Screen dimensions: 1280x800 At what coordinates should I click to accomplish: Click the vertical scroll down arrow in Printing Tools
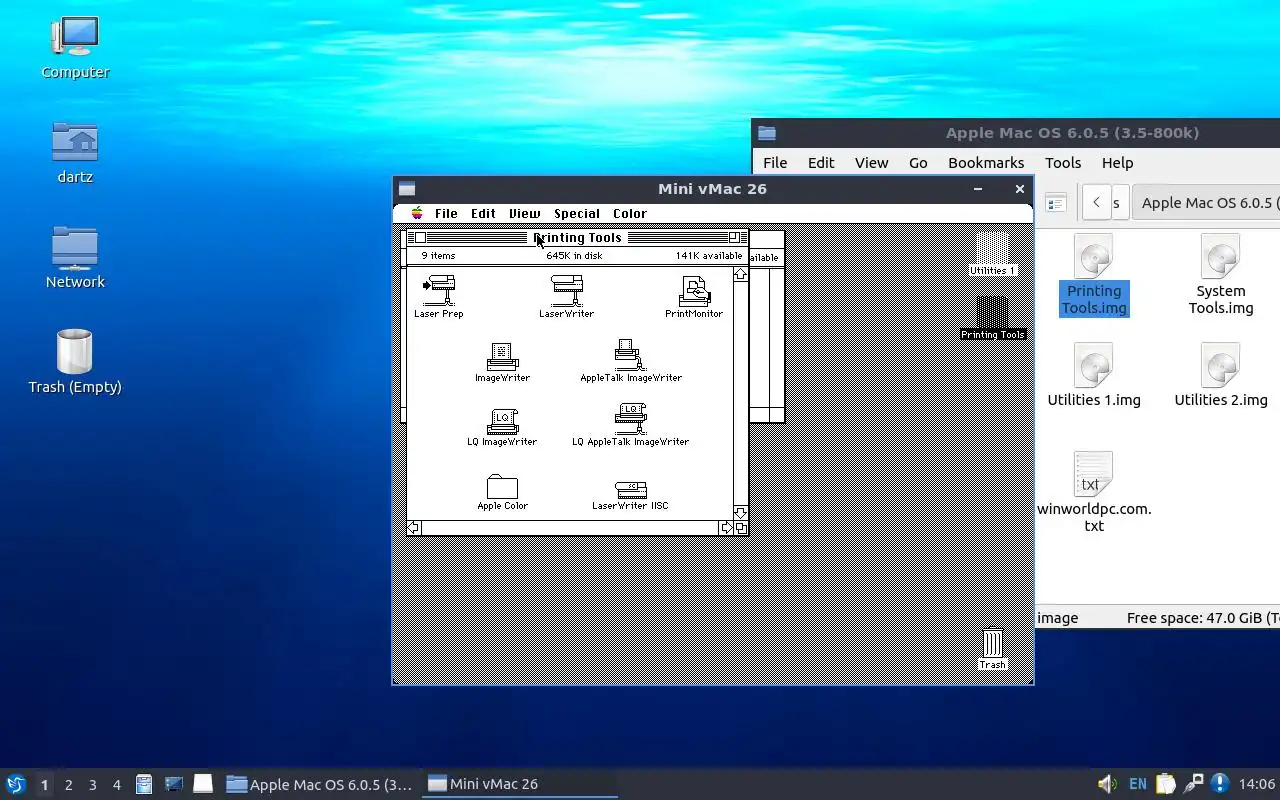[x=741, y=513]
